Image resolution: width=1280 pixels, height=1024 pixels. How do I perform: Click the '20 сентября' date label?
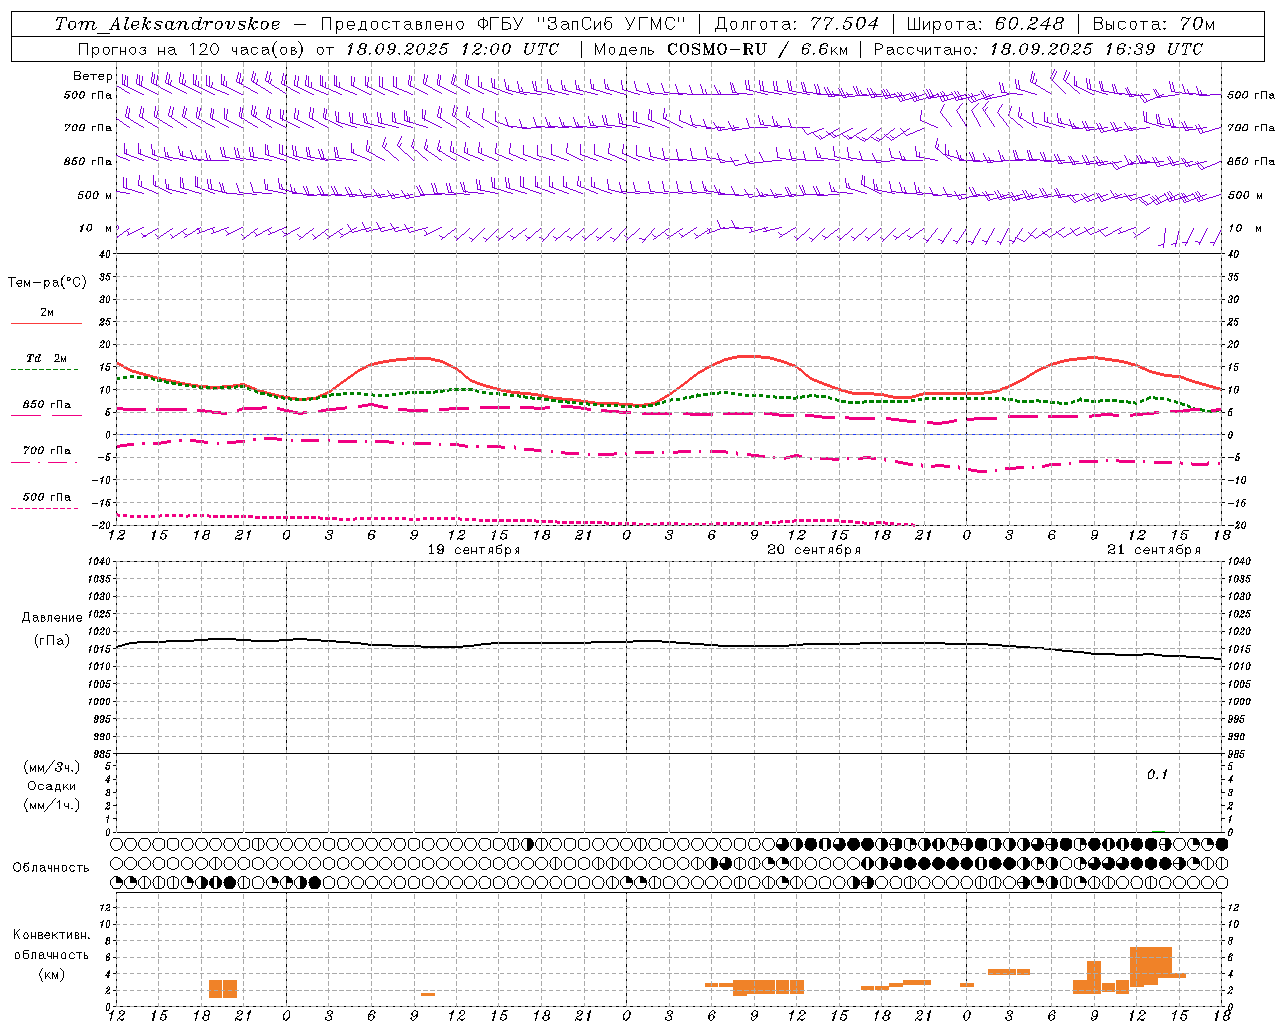814,550
